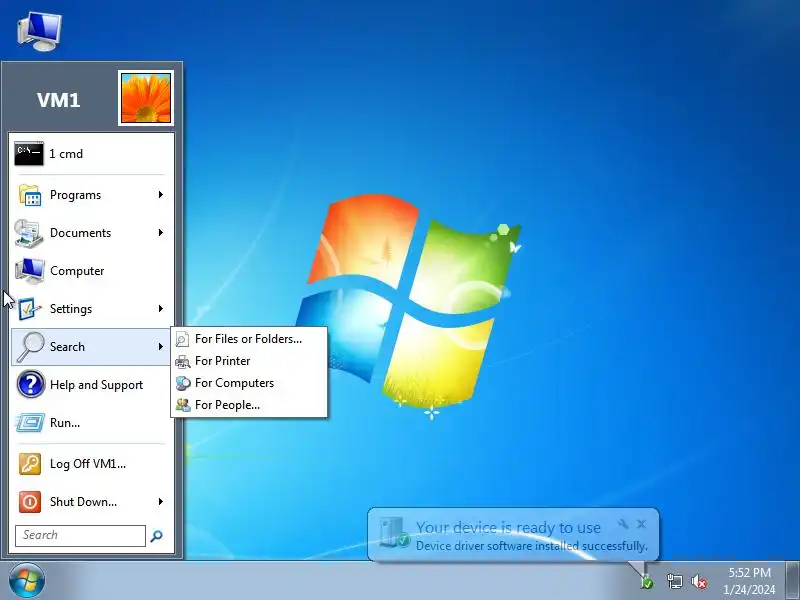Click the blue question mark Help icon
This screenshot has width=800, height=600.
31,384
